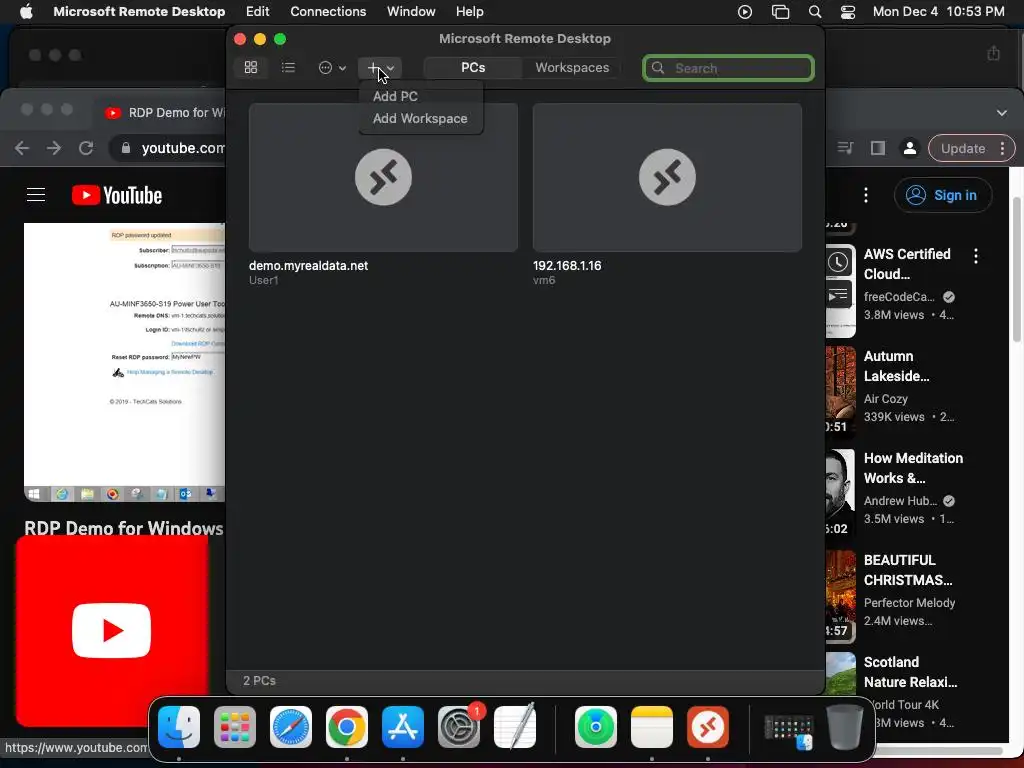Select the Workspaces tab
The height and width of the screenshot is (768, 1024).
coord(572,67)
